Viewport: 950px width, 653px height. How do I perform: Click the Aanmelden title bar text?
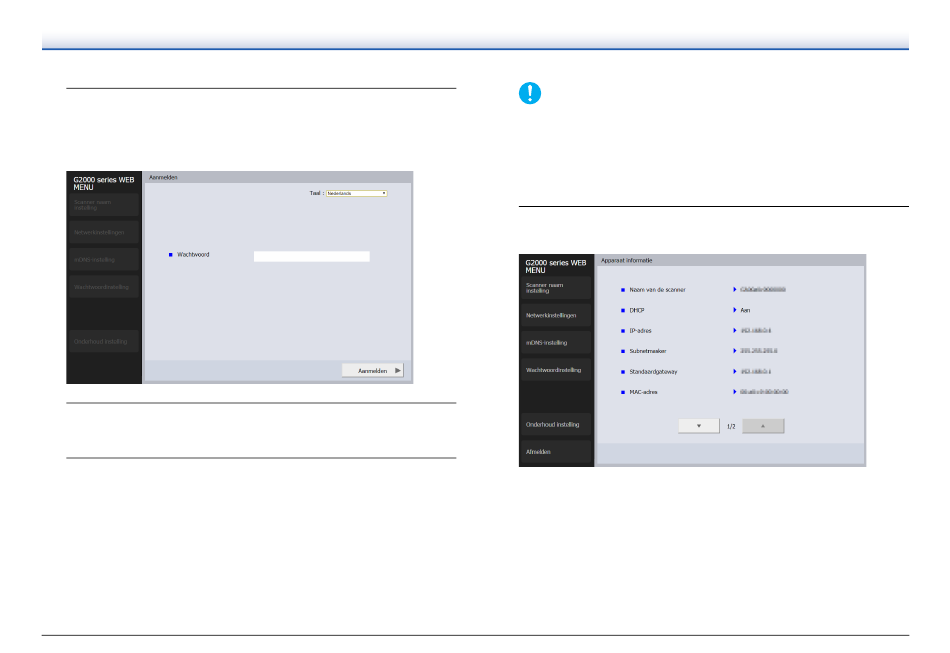point(163,177)
